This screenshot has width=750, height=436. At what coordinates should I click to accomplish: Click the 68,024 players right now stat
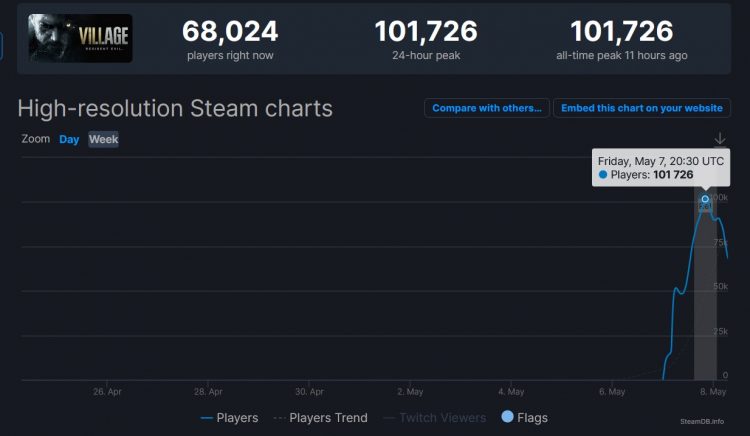(230, 32)
